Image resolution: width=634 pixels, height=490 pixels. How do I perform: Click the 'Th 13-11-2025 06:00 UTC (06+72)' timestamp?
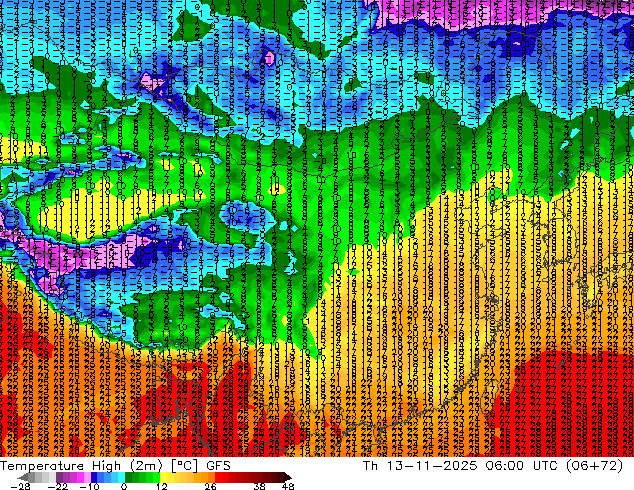point(493,465)
